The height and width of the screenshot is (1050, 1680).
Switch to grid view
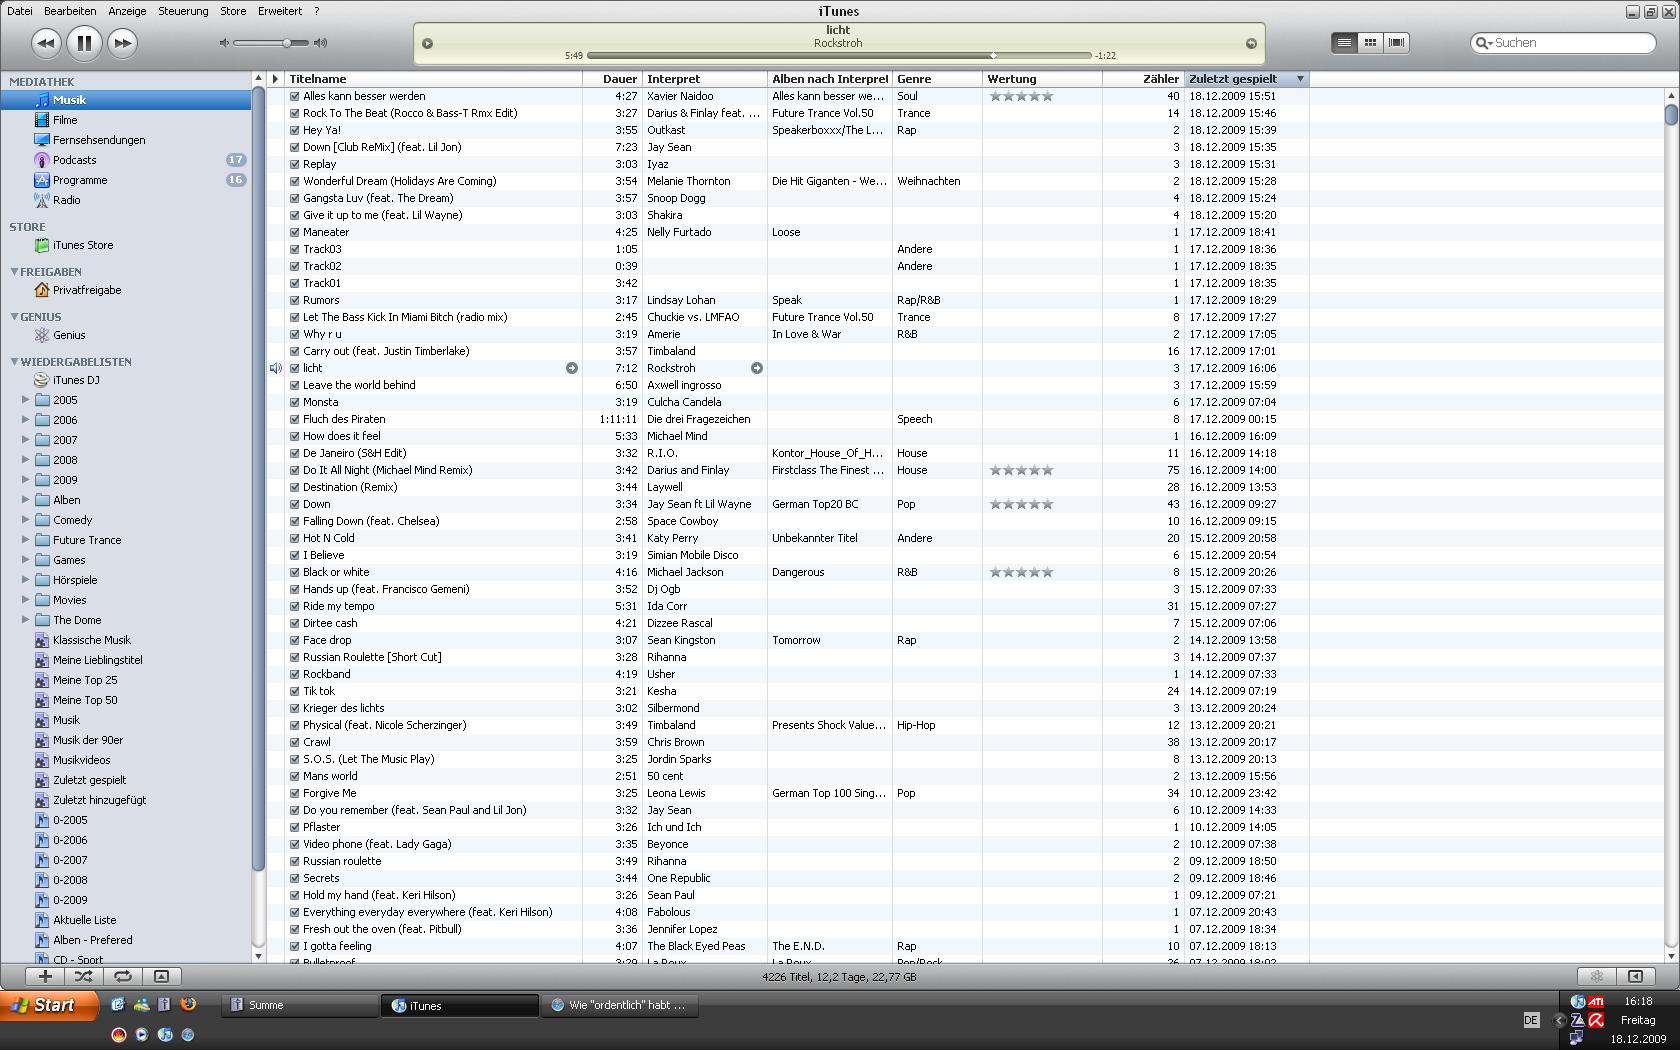click(x=1370, y=42)
